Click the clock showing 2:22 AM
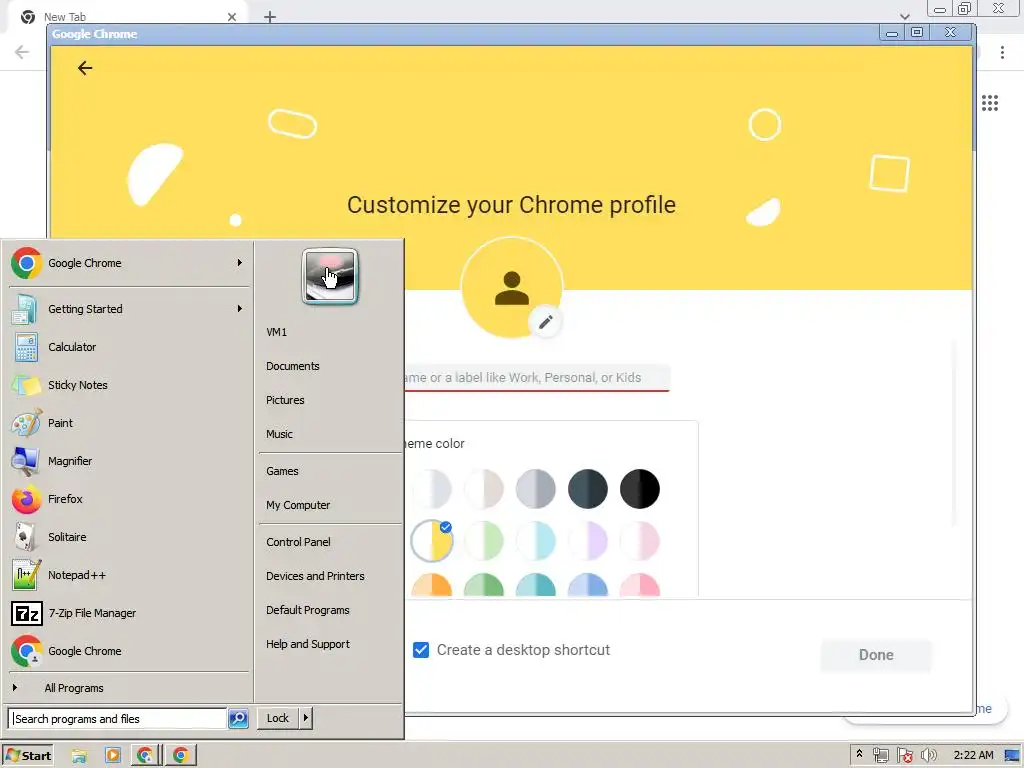Screen dimensions: 1024x768 [973, 755]
